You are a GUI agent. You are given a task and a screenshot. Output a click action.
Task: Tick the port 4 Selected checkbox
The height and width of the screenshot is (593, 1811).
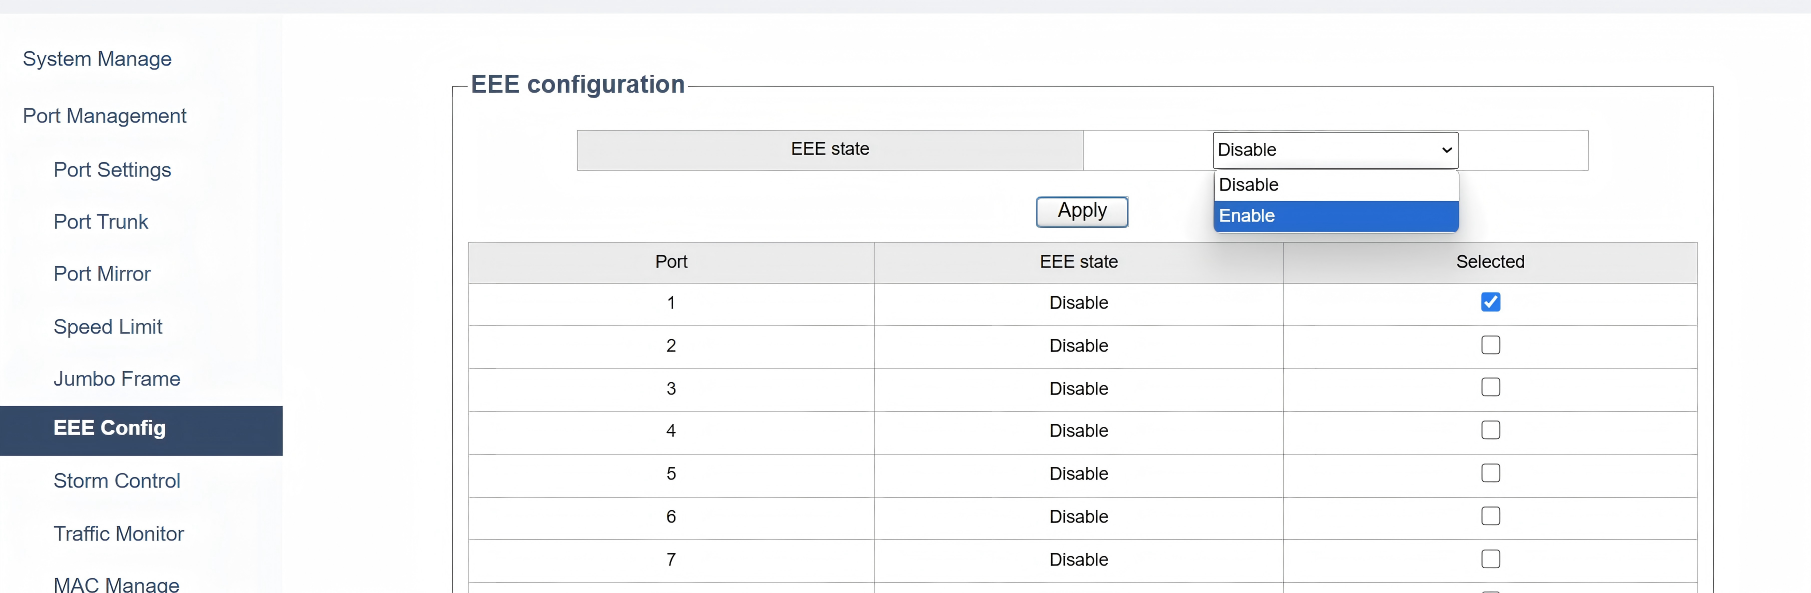click(x=1490, y=430)
